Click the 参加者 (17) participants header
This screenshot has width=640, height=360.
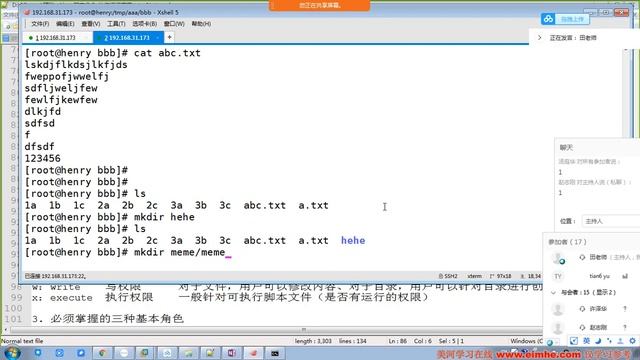pos(567,242)
